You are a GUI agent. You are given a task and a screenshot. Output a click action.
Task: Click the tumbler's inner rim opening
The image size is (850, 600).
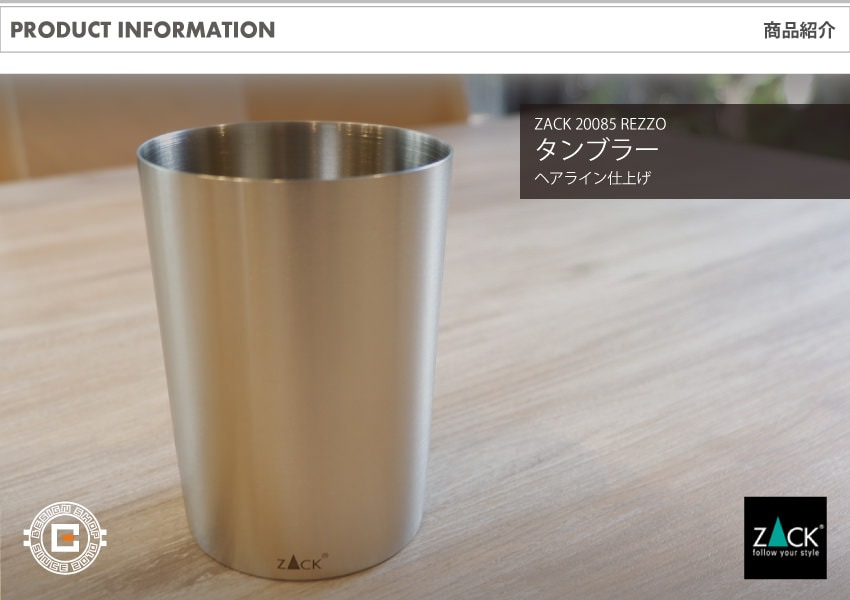tap(294, 151)
